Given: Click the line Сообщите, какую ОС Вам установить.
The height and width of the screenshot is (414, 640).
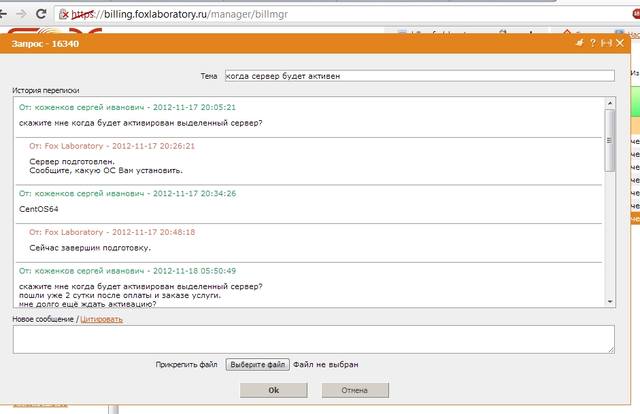Looking at the screenshot, I should (106, 171).
